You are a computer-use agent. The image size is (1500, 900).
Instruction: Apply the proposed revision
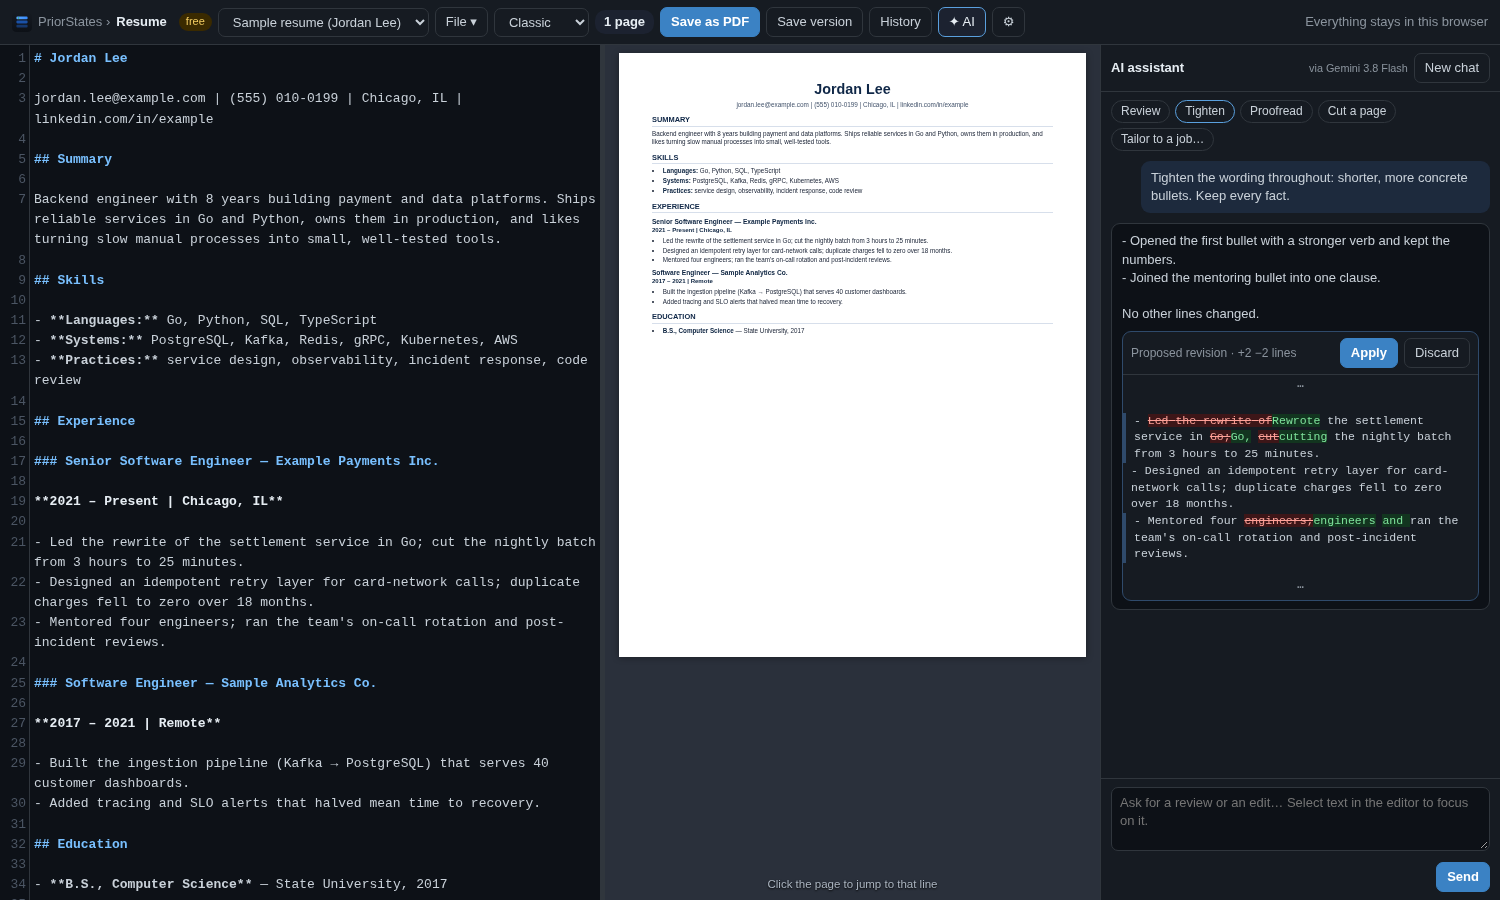click(x=1368, y=353)
